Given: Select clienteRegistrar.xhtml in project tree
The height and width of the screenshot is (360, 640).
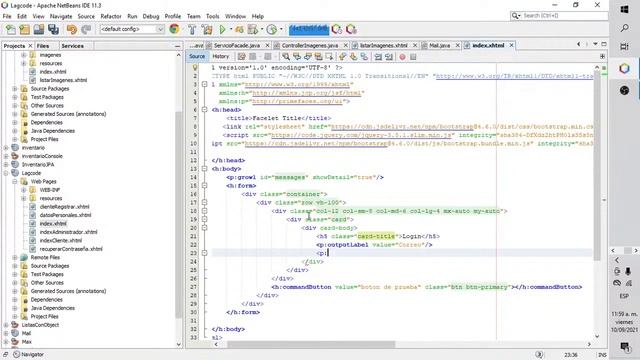Looking at the screenshot, I should click(64, 207).
